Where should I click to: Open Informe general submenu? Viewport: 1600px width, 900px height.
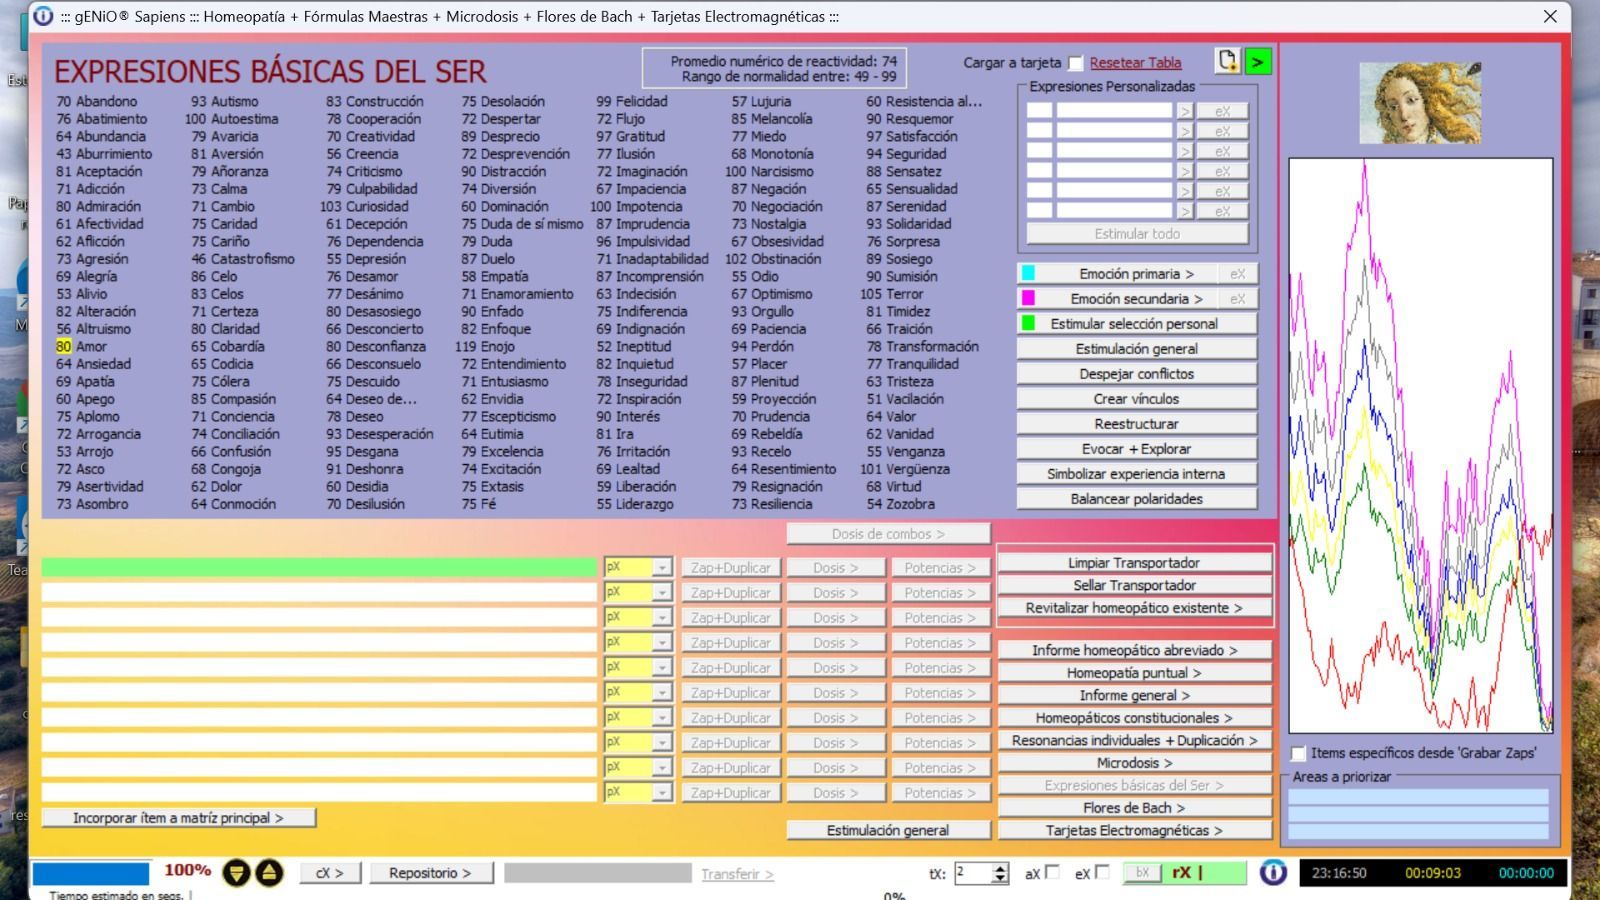pyautogui.click(x=1134, y=695)
